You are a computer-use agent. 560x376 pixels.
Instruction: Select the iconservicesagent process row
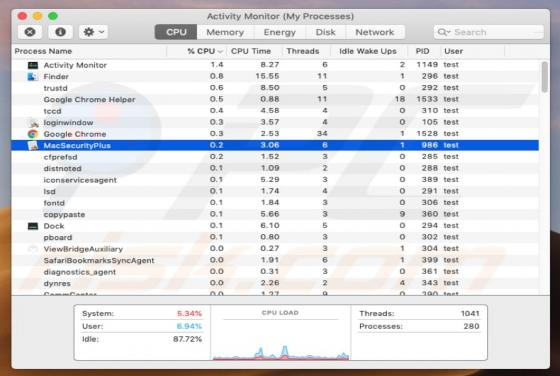(x=275, y=180)
